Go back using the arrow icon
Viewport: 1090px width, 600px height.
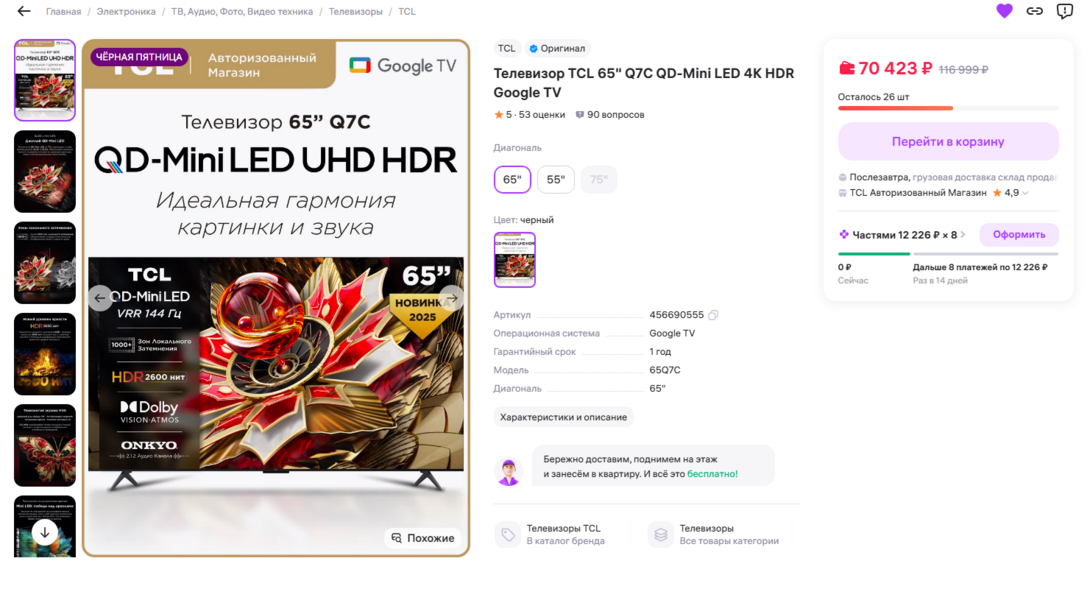24,11
